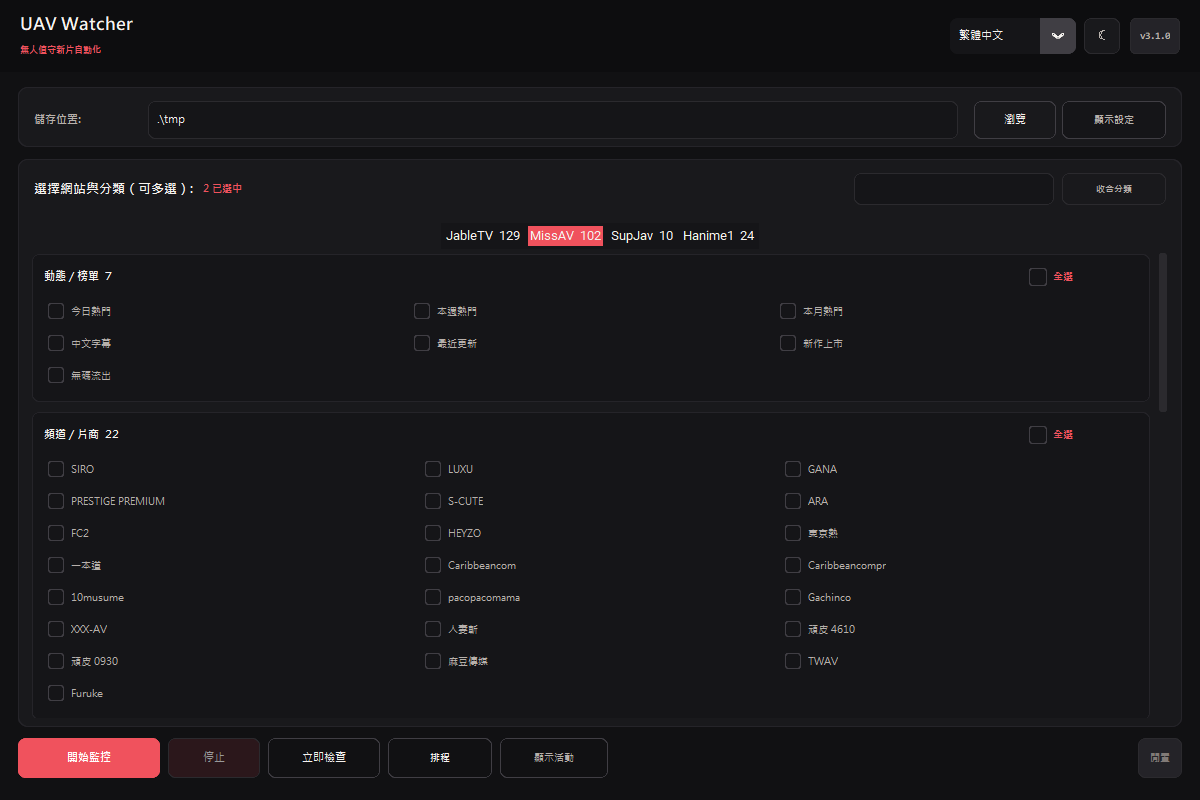Click the v3.1.0 version badge
The image size is (1200, 800).
click(x=1155, y=36)
